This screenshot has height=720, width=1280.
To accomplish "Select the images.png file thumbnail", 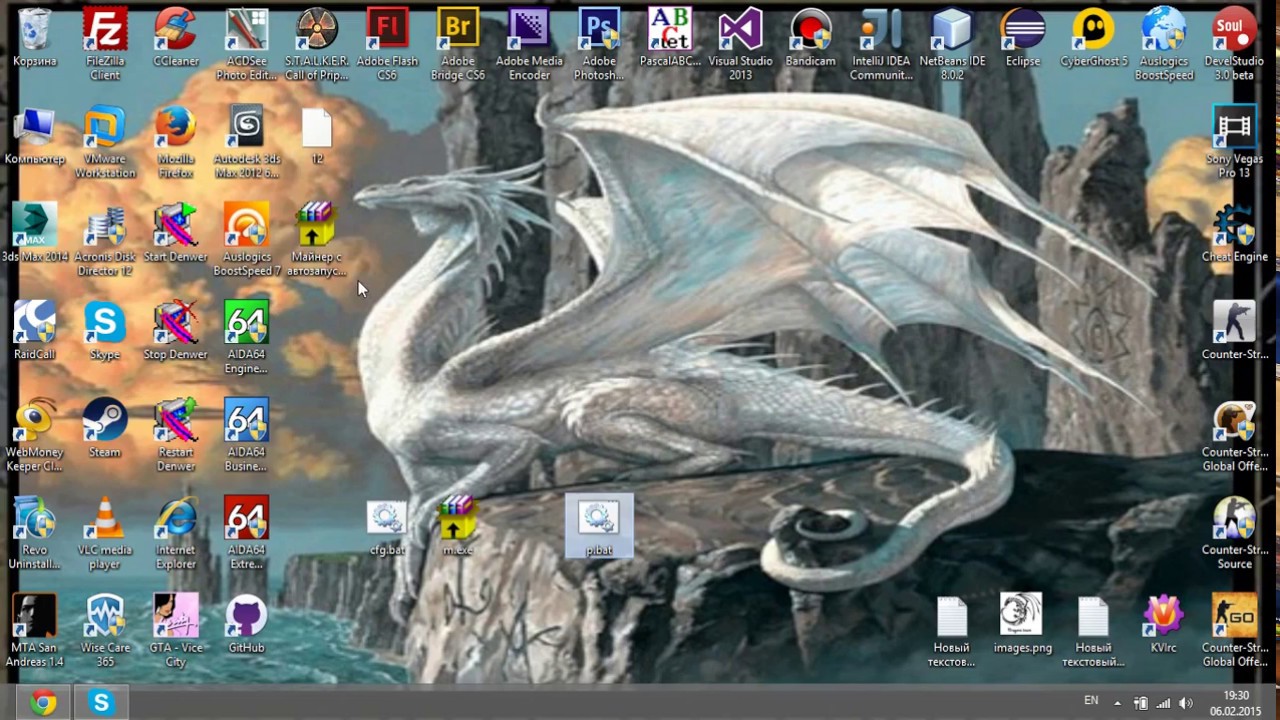I will 1022,618.
